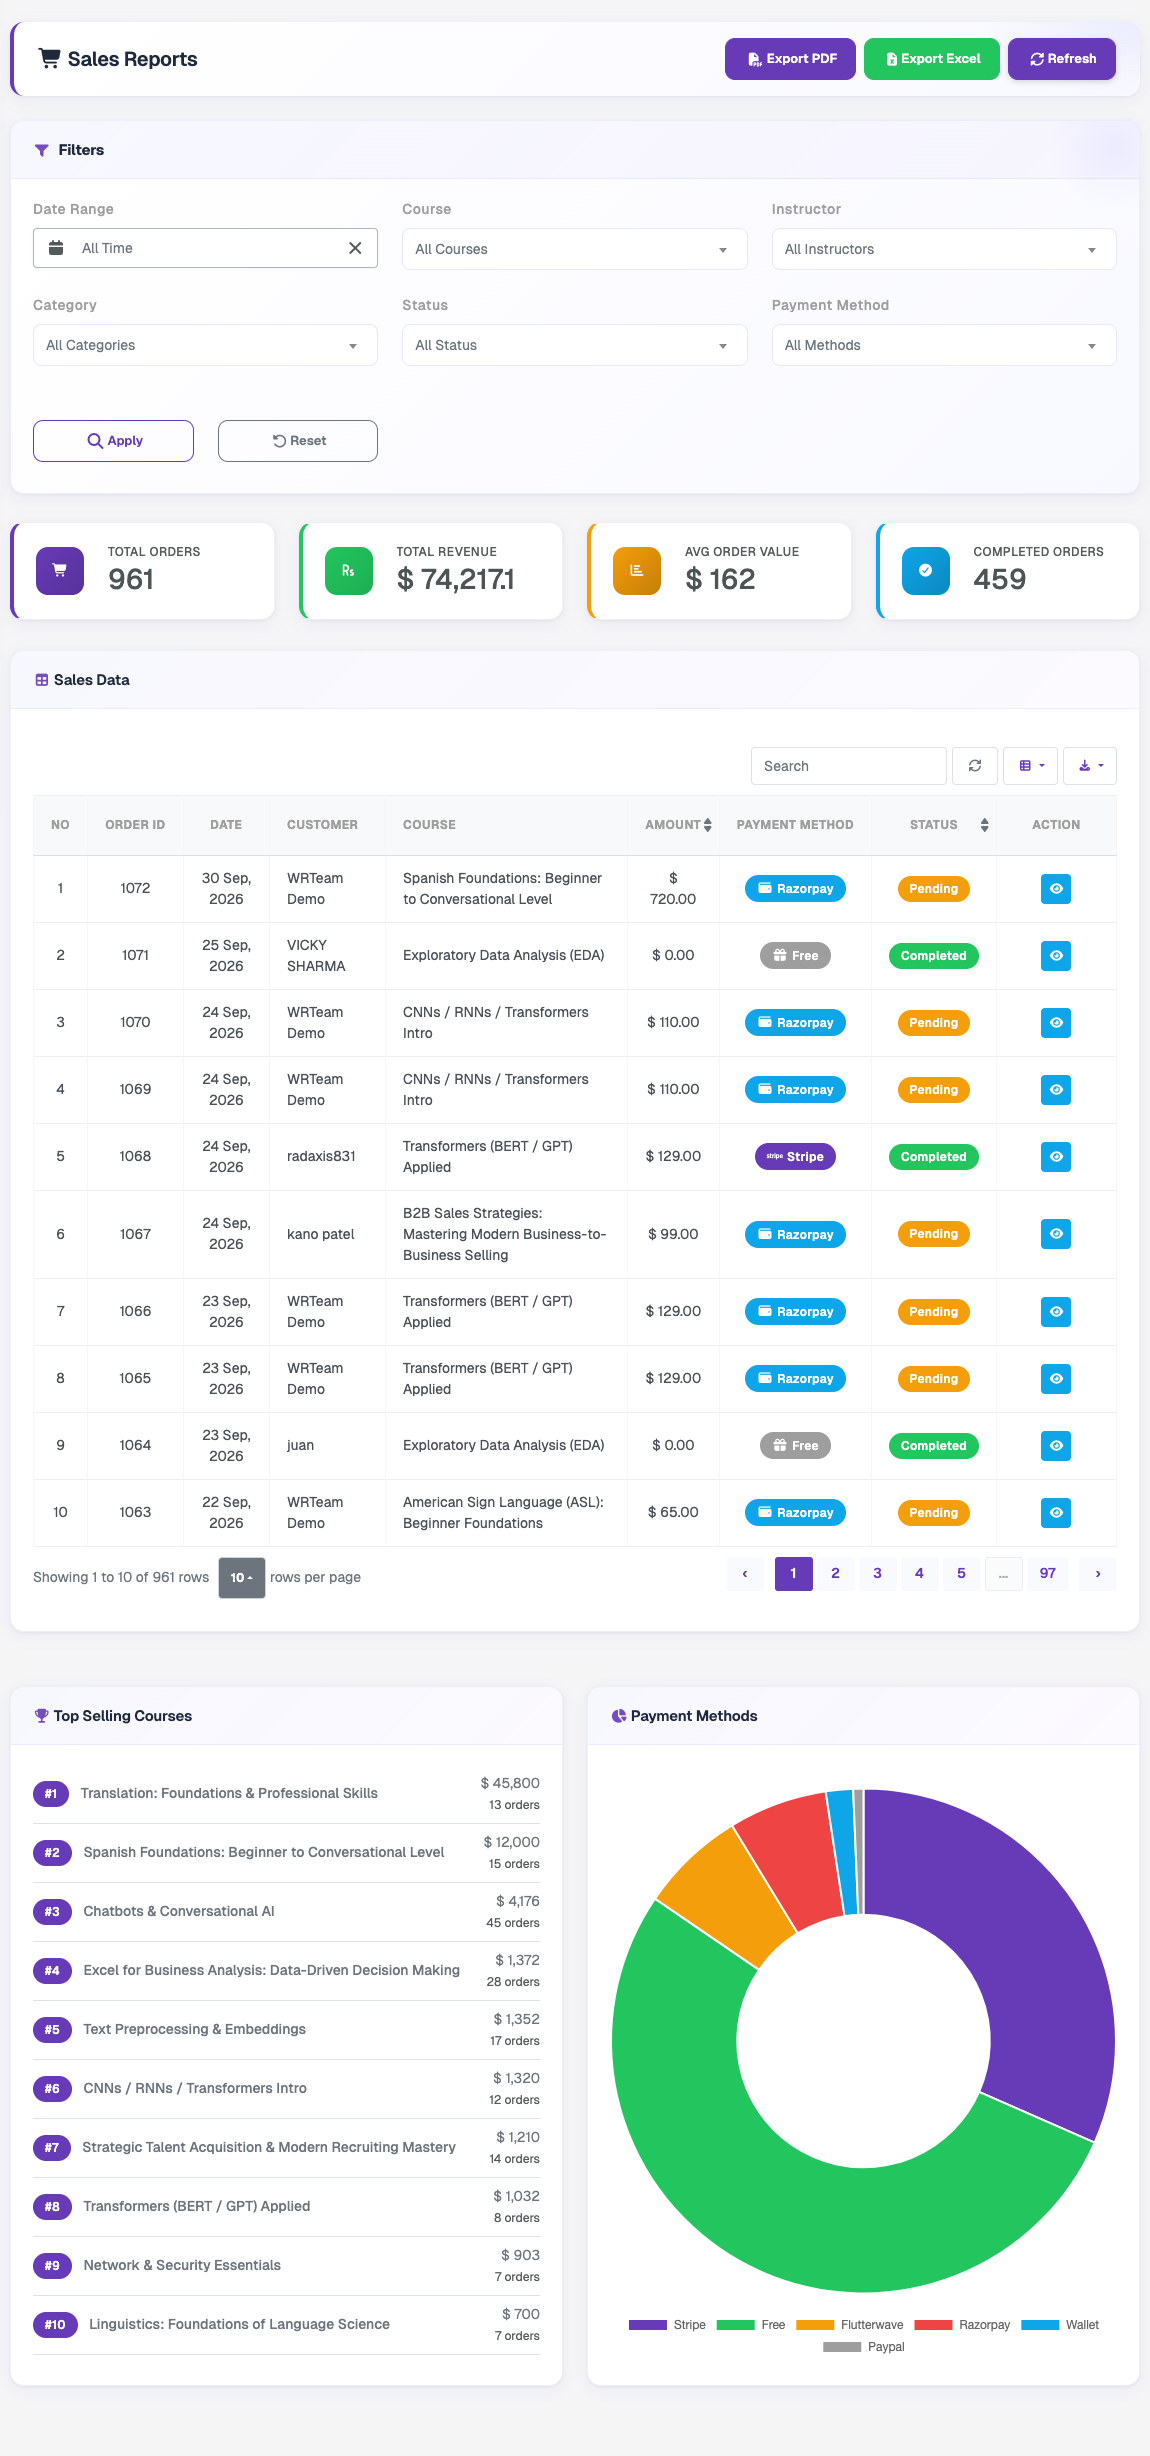Clear the All Time date range
Image resolution: width=1150 pixels, height=2456 pixels.
click(x=355, y=248)
